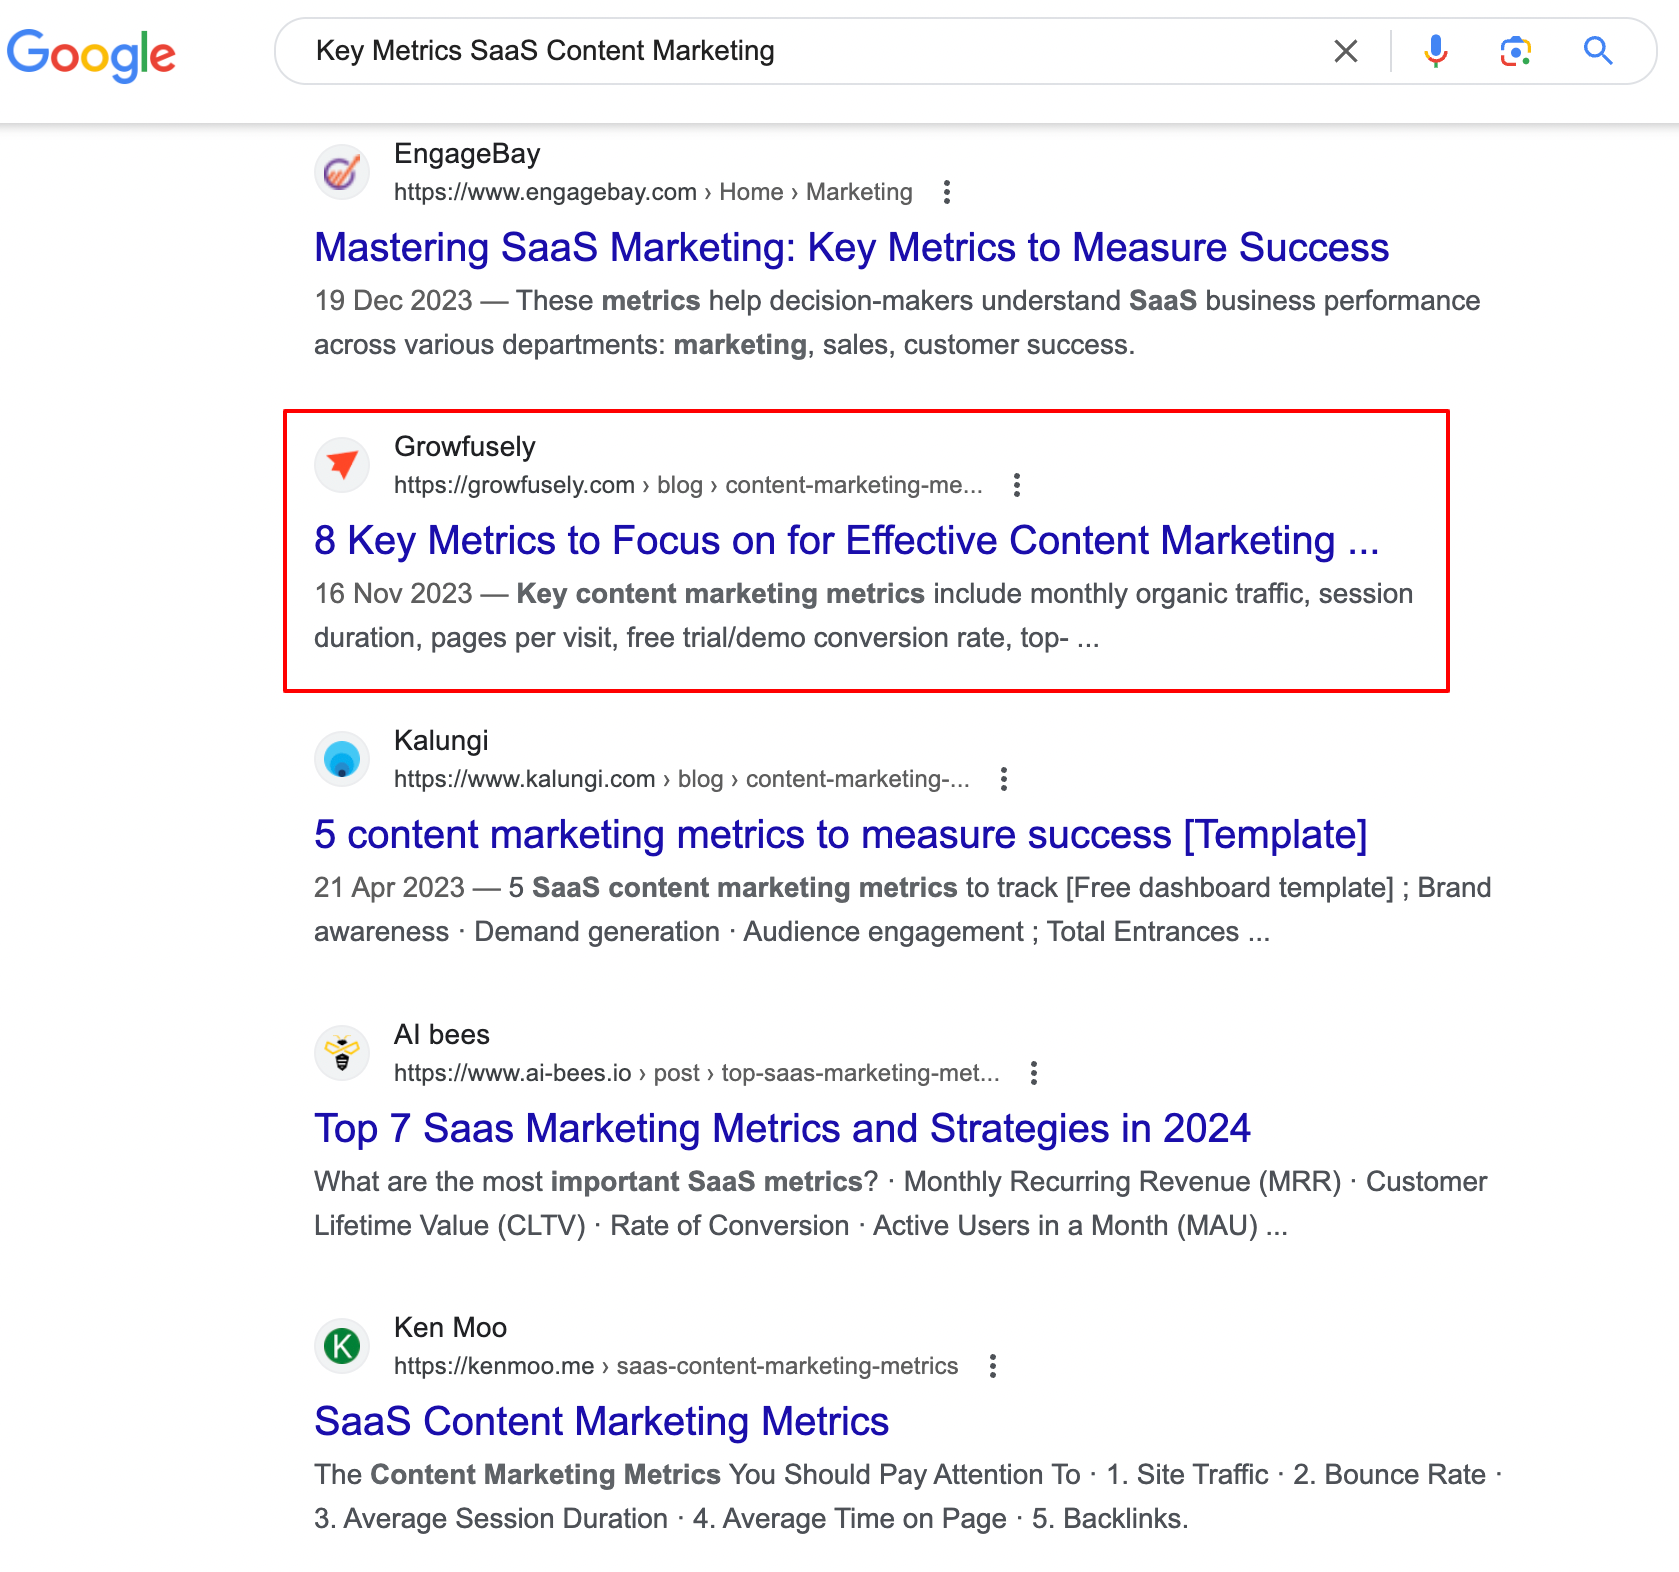The image size is (1679, 1572).
Task: Open 5 content marketing metrics Template link
Action: click(x=840, y=834)
